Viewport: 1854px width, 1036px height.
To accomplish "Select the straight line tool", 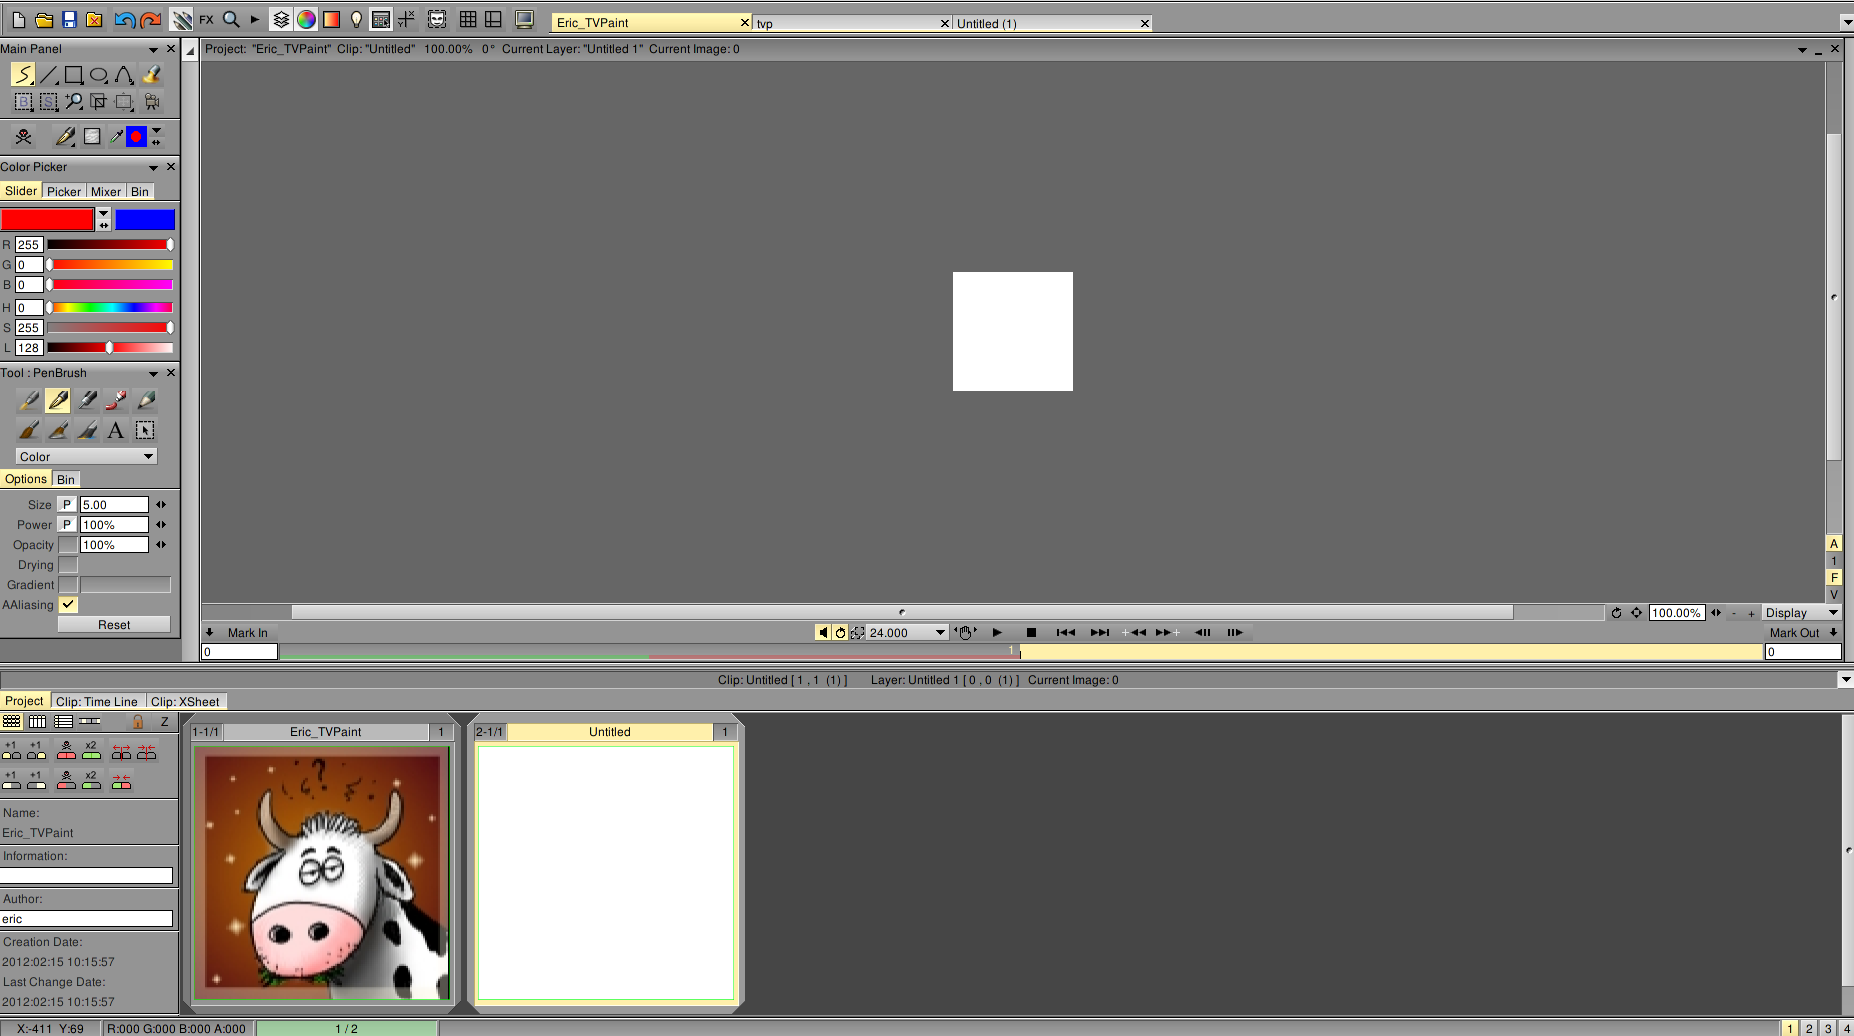I will [48, 75].
